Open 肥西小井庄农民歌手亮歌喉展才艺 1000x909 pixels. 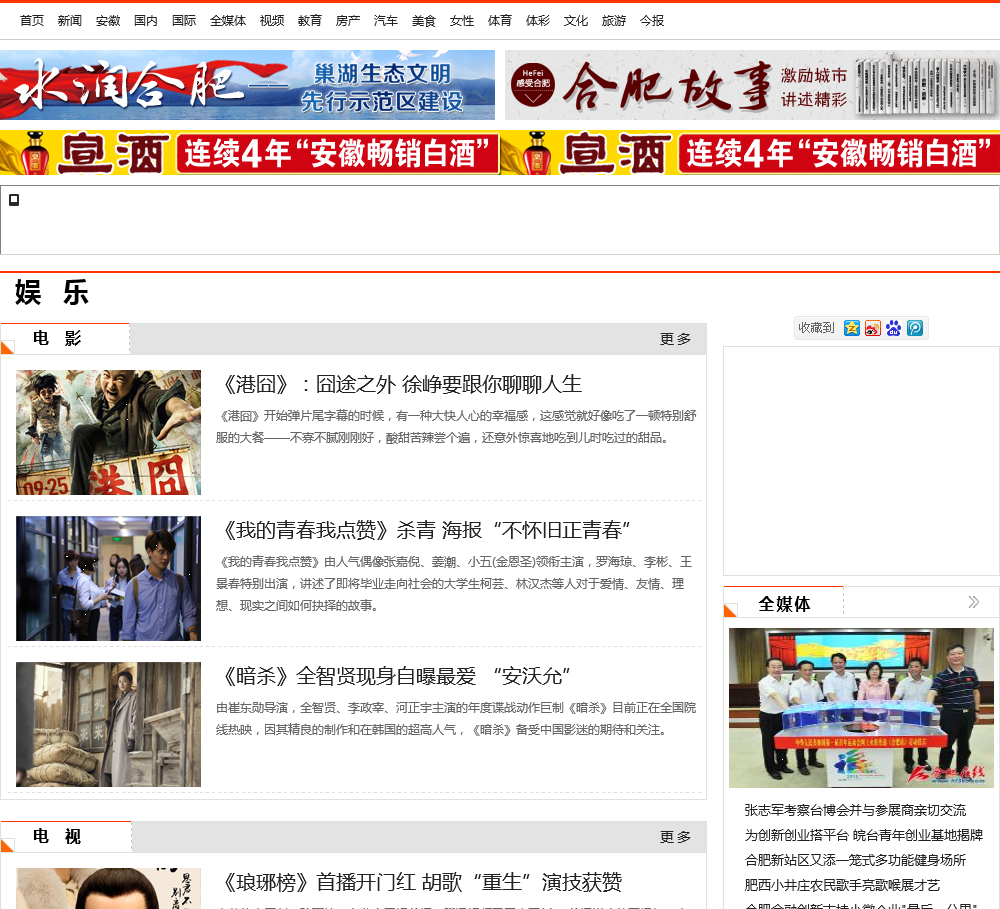click(842, 885)
